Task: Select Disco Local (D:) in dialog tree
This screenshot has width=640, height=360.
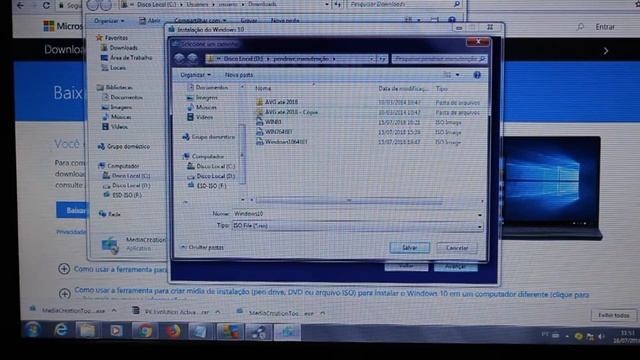Action: pos(211,176)
